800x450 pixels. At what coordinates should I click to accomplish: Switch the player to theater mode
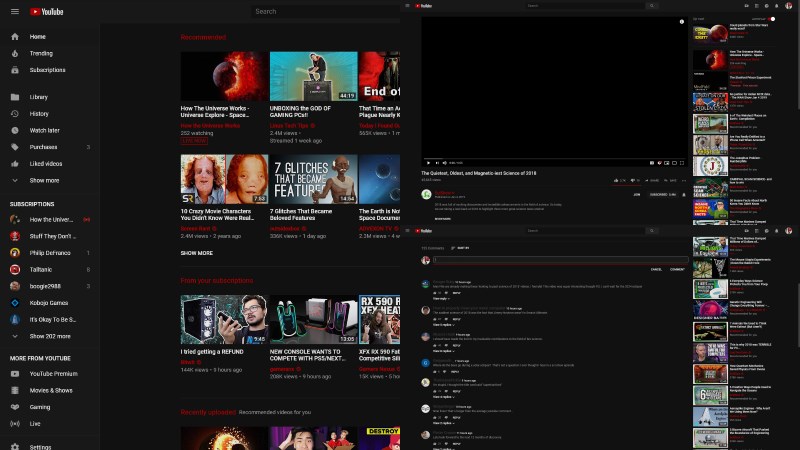point(674,163)
